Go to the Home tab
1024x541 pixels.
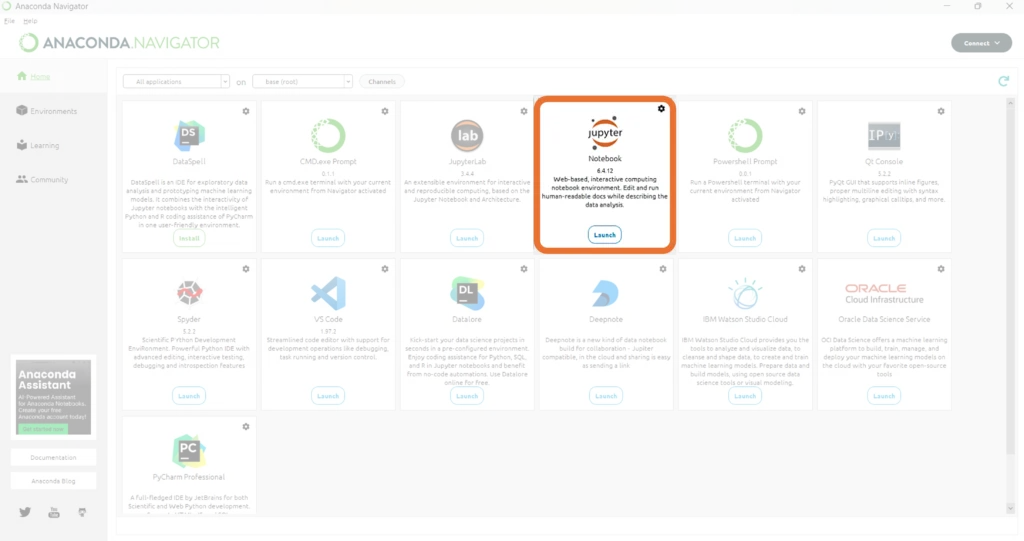[34, 76]
